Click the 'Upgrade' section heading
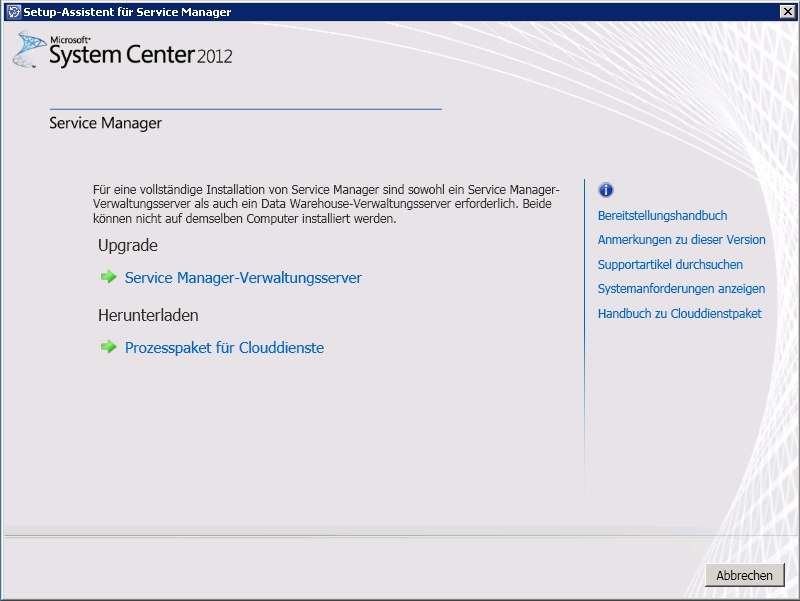 (128, 245)
